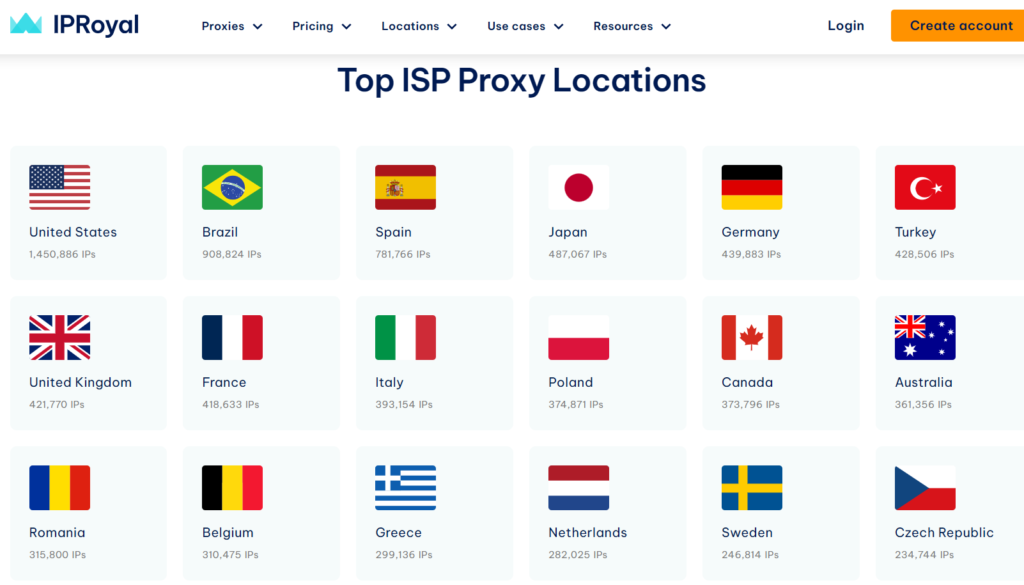Image resolution: width=1024 pixels, height=585 pixels.
Task: Open the United Kingdom location link
Action: click(80, 382)
